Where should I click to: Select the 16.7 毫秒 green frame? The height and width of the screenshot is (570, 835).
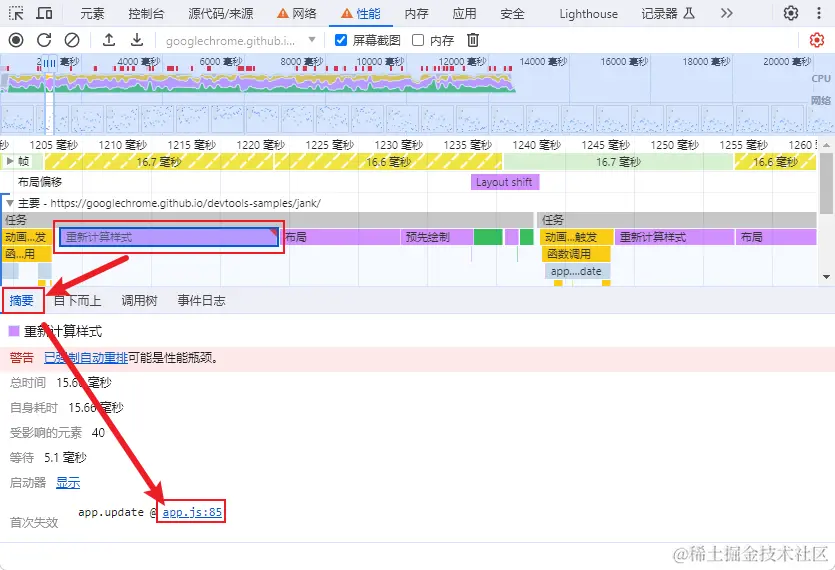pos(618,161)
